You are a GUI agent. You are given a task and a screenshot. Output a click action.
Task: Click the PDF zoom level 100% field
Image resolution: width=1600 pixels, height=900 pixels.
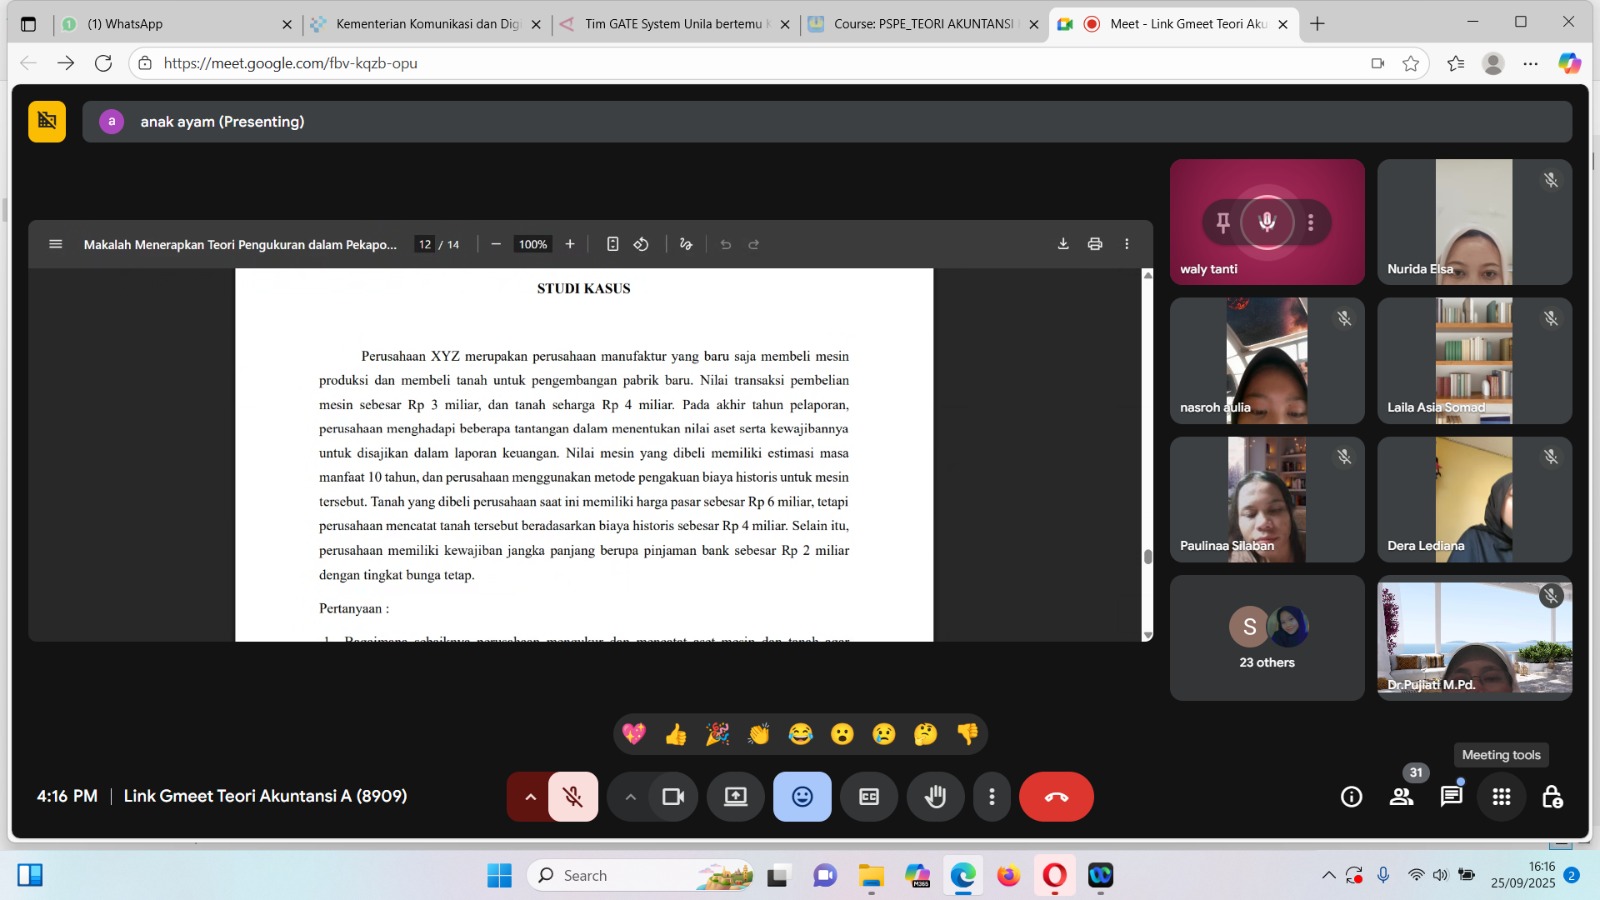coord(532,244)
